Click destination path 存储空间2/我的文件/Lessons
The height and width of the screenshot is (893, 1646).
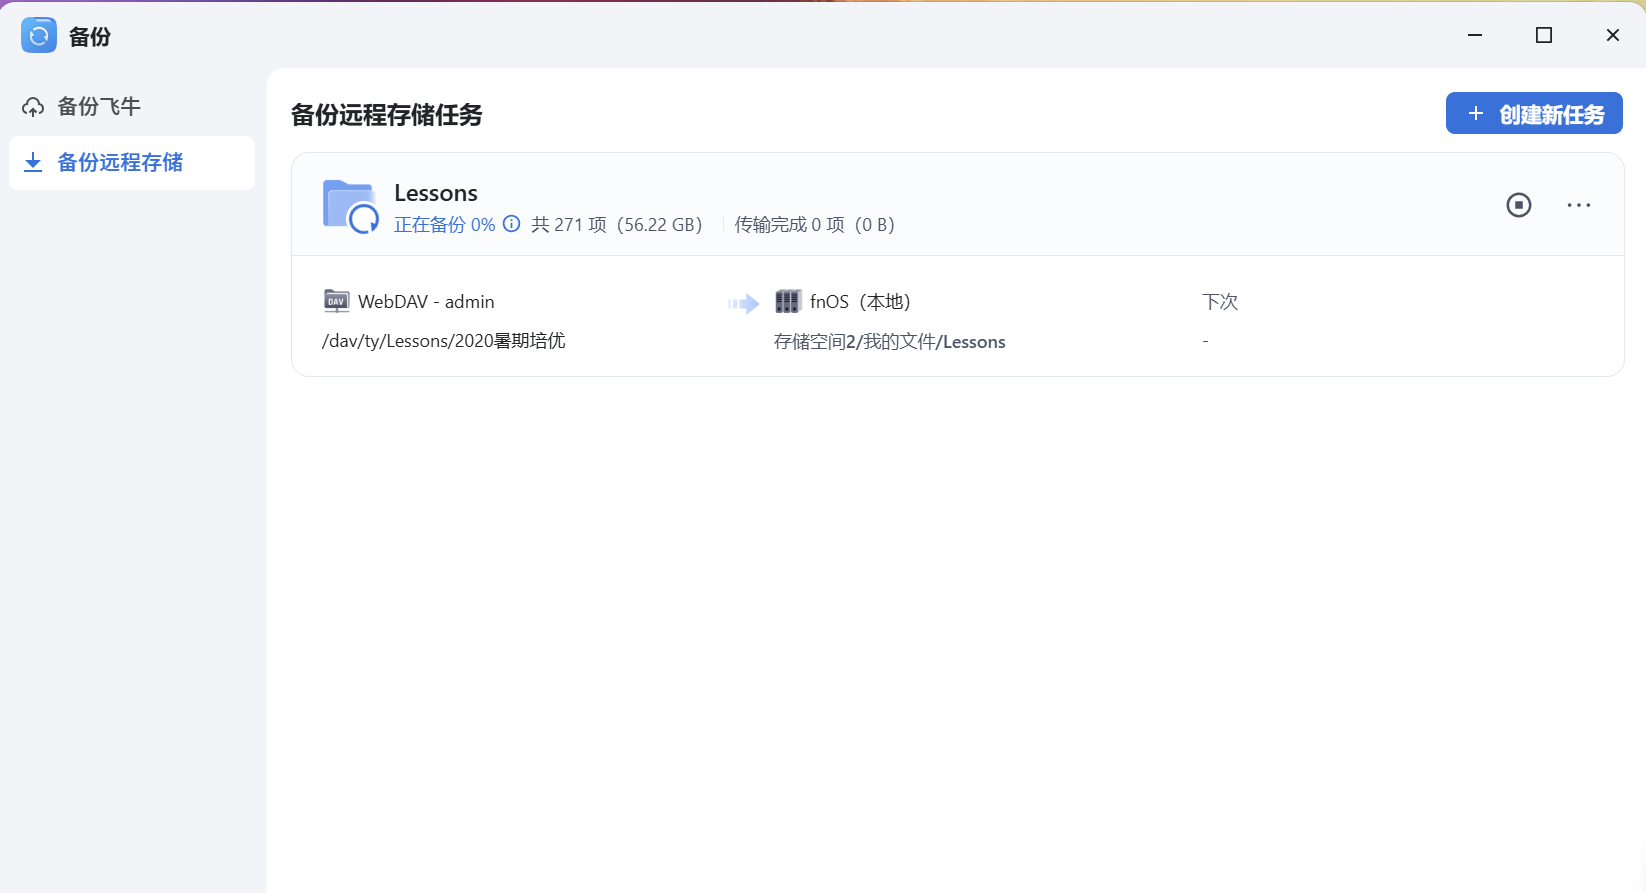tap(890, 342)
